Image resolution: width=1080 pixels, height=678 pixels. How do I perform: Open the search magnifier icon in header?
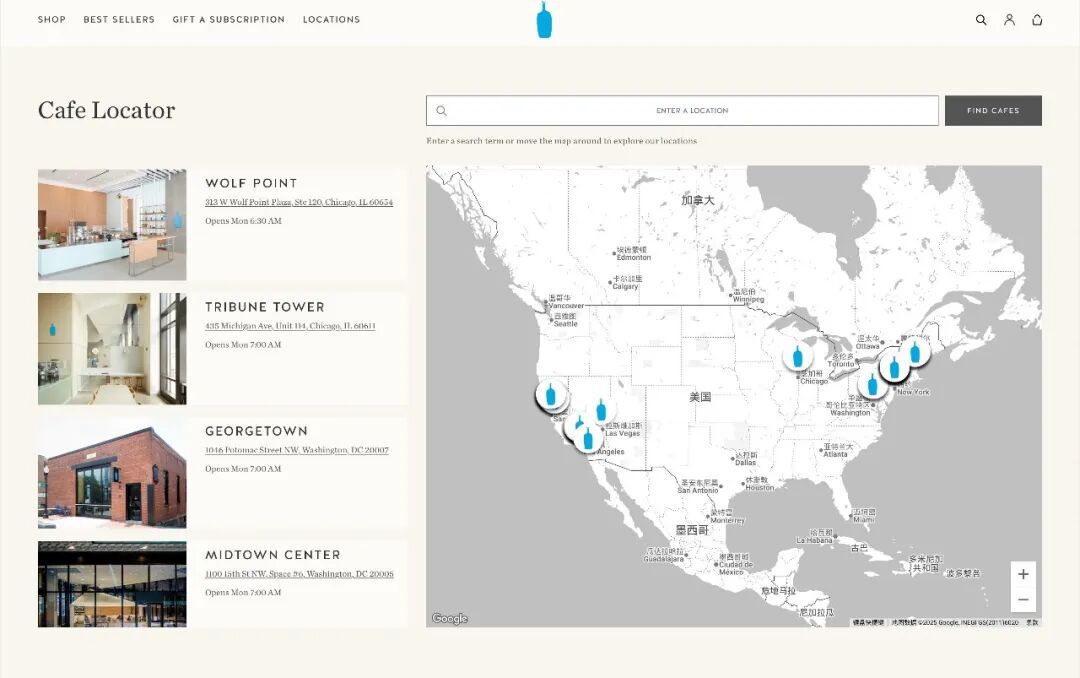(981, 20)
